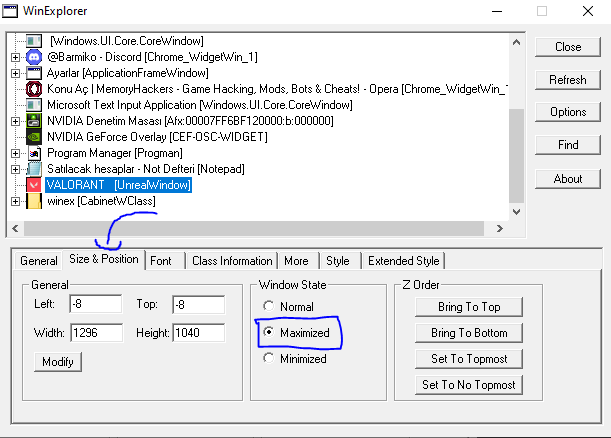Screen dimensions: 611x438
Task: Select the Maximized radio button
Action: coord(268,332)
